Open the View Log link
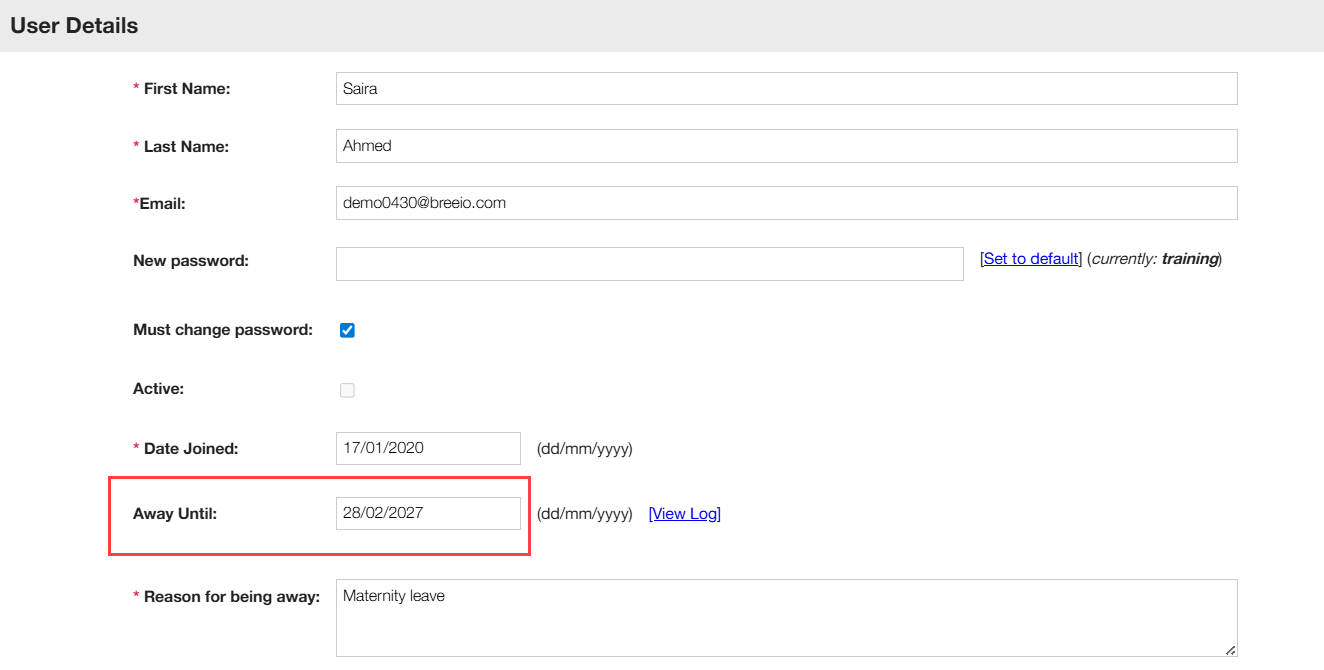1324x670 pixels. pos(684,514)
